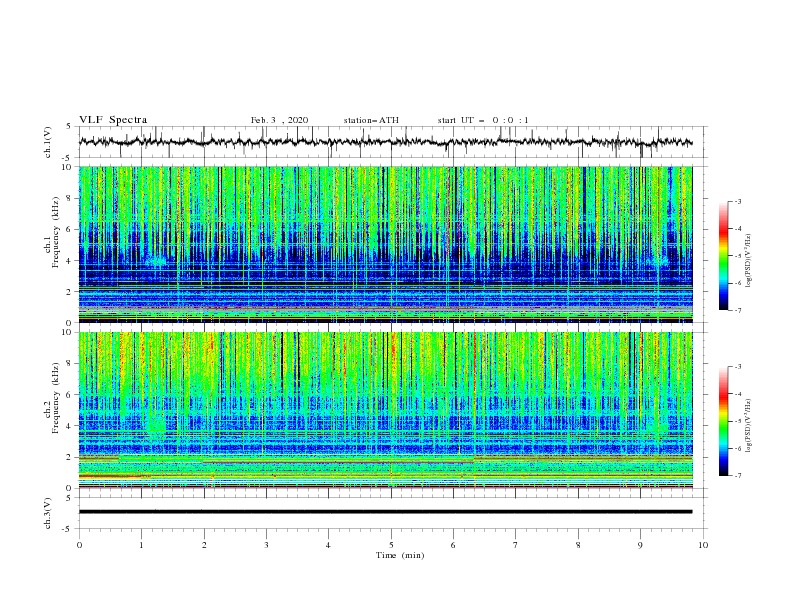
Task: Select the "start UT = 0 :0 :1" text
Action: [483, 120]
